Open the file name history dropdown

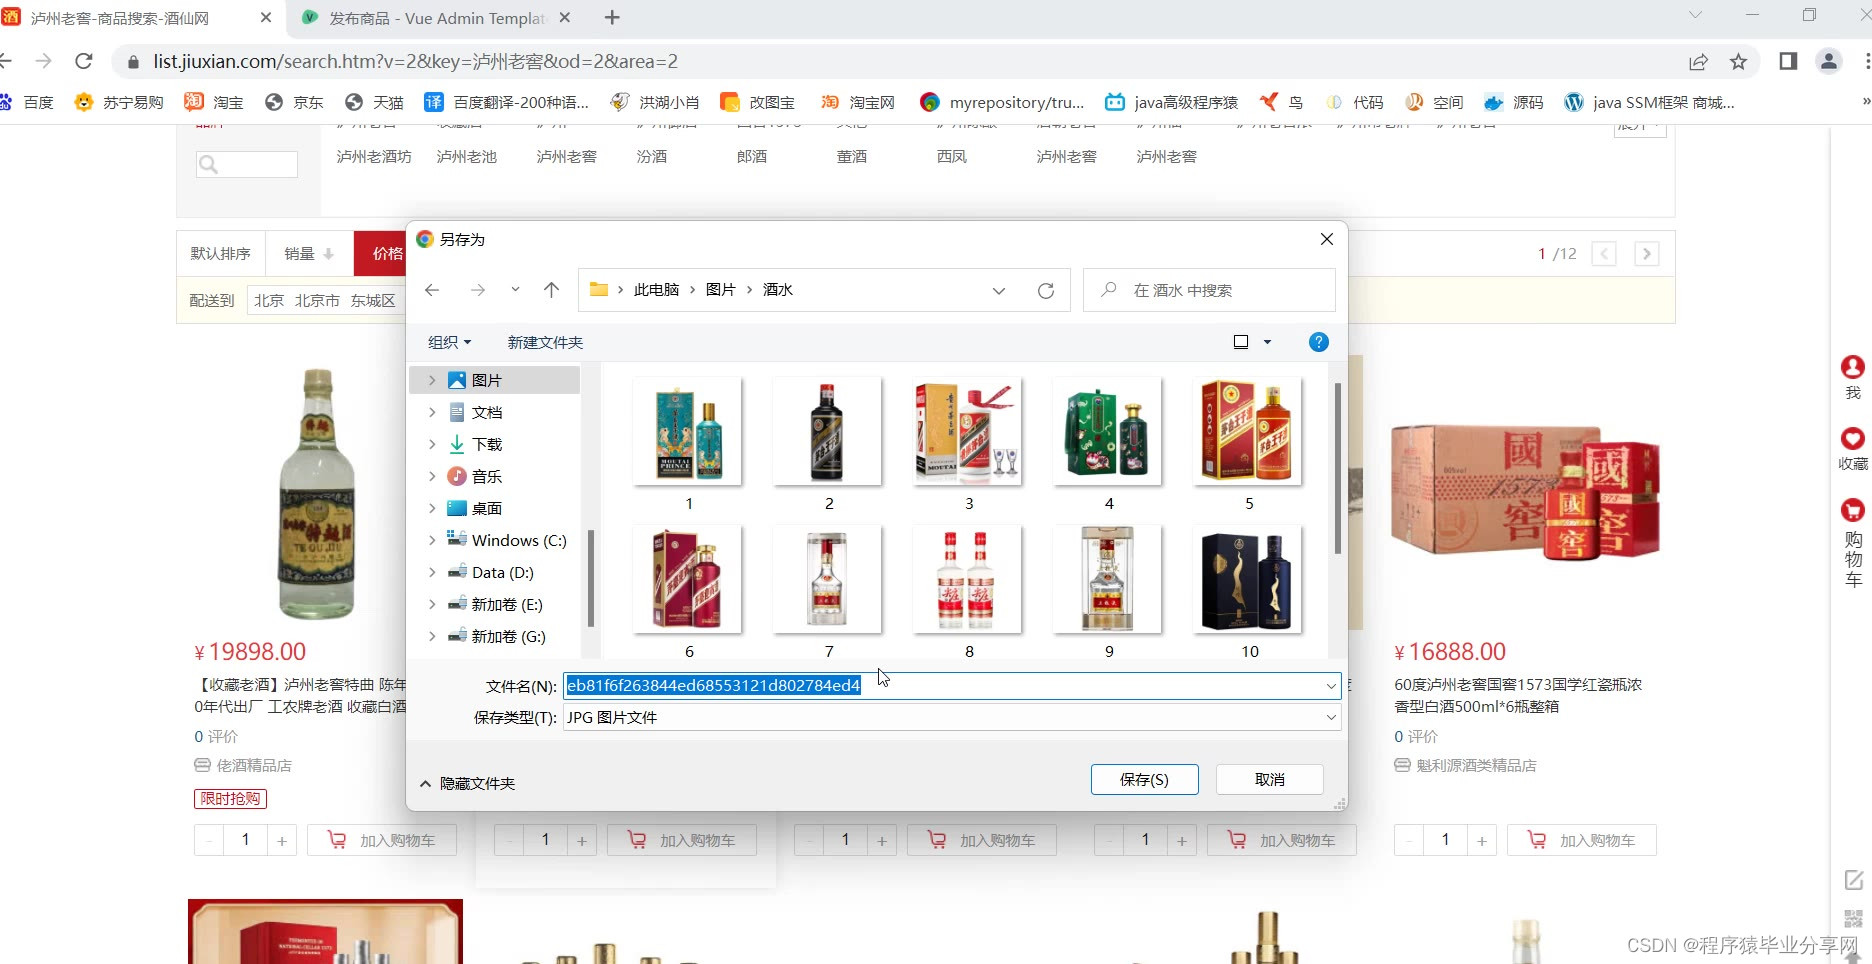(x=1330, y=686)
